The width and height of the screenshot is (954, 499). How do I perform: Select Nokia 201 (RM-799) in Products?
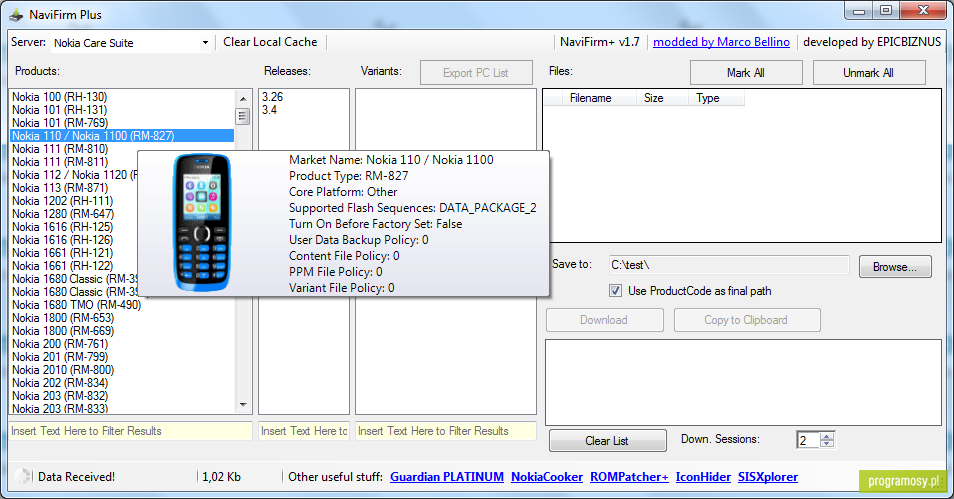click(x=60, y=357)
